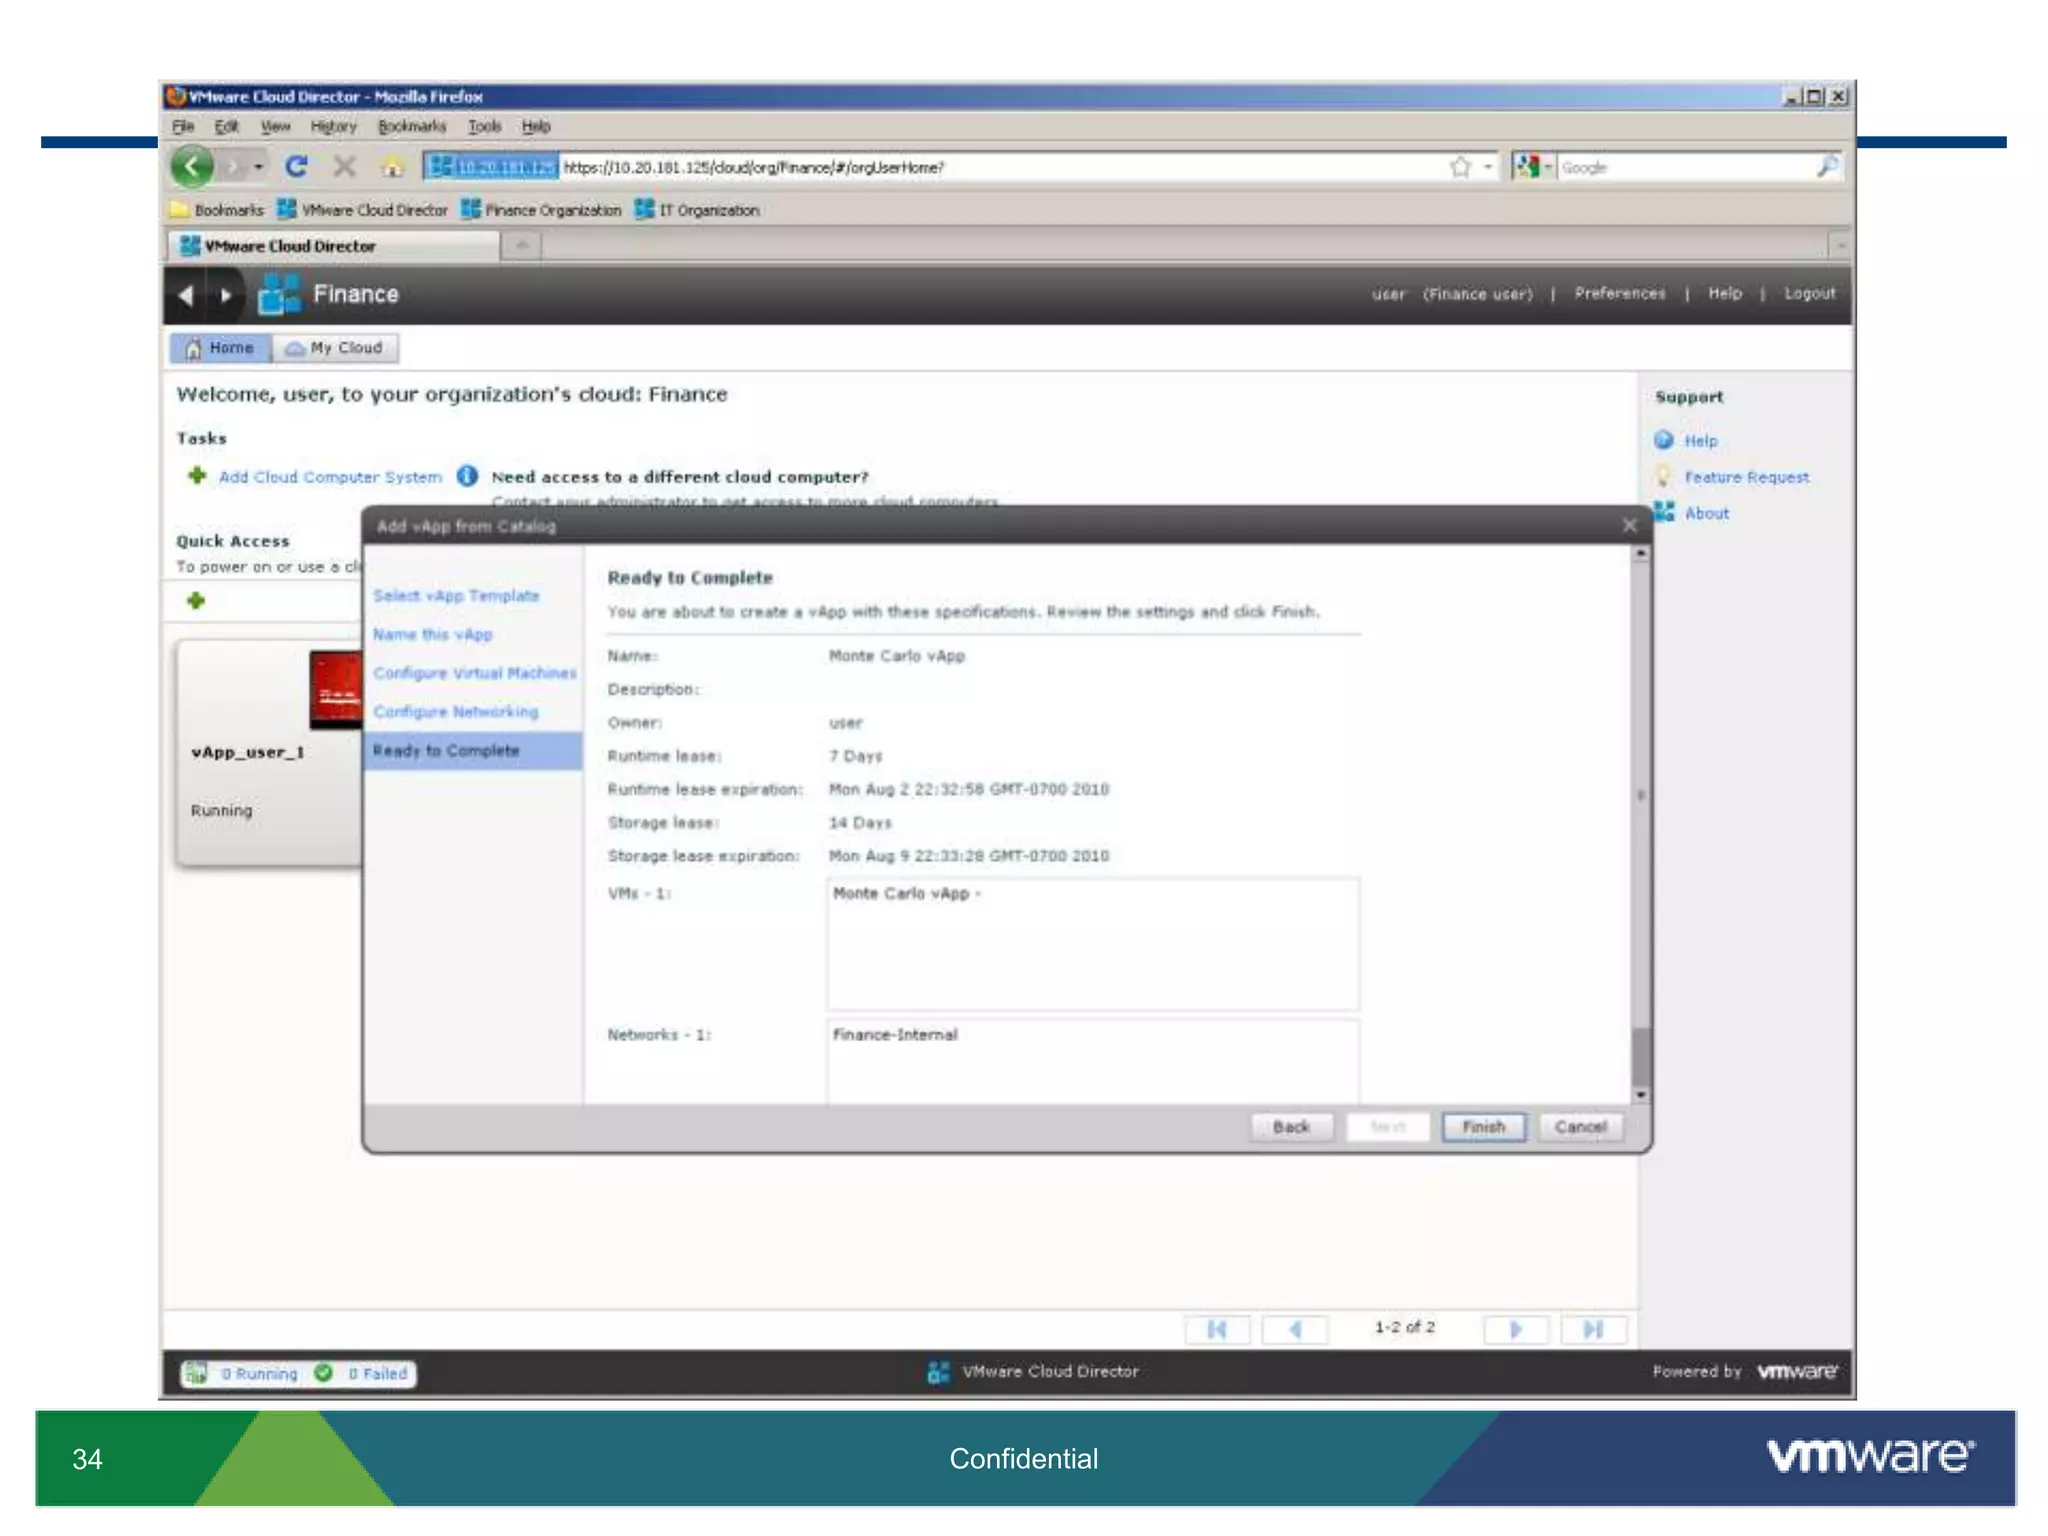Switch to the Home tab
Image resolution: width=2048 pixels, height=1536 pixels.
click(221, 347)
